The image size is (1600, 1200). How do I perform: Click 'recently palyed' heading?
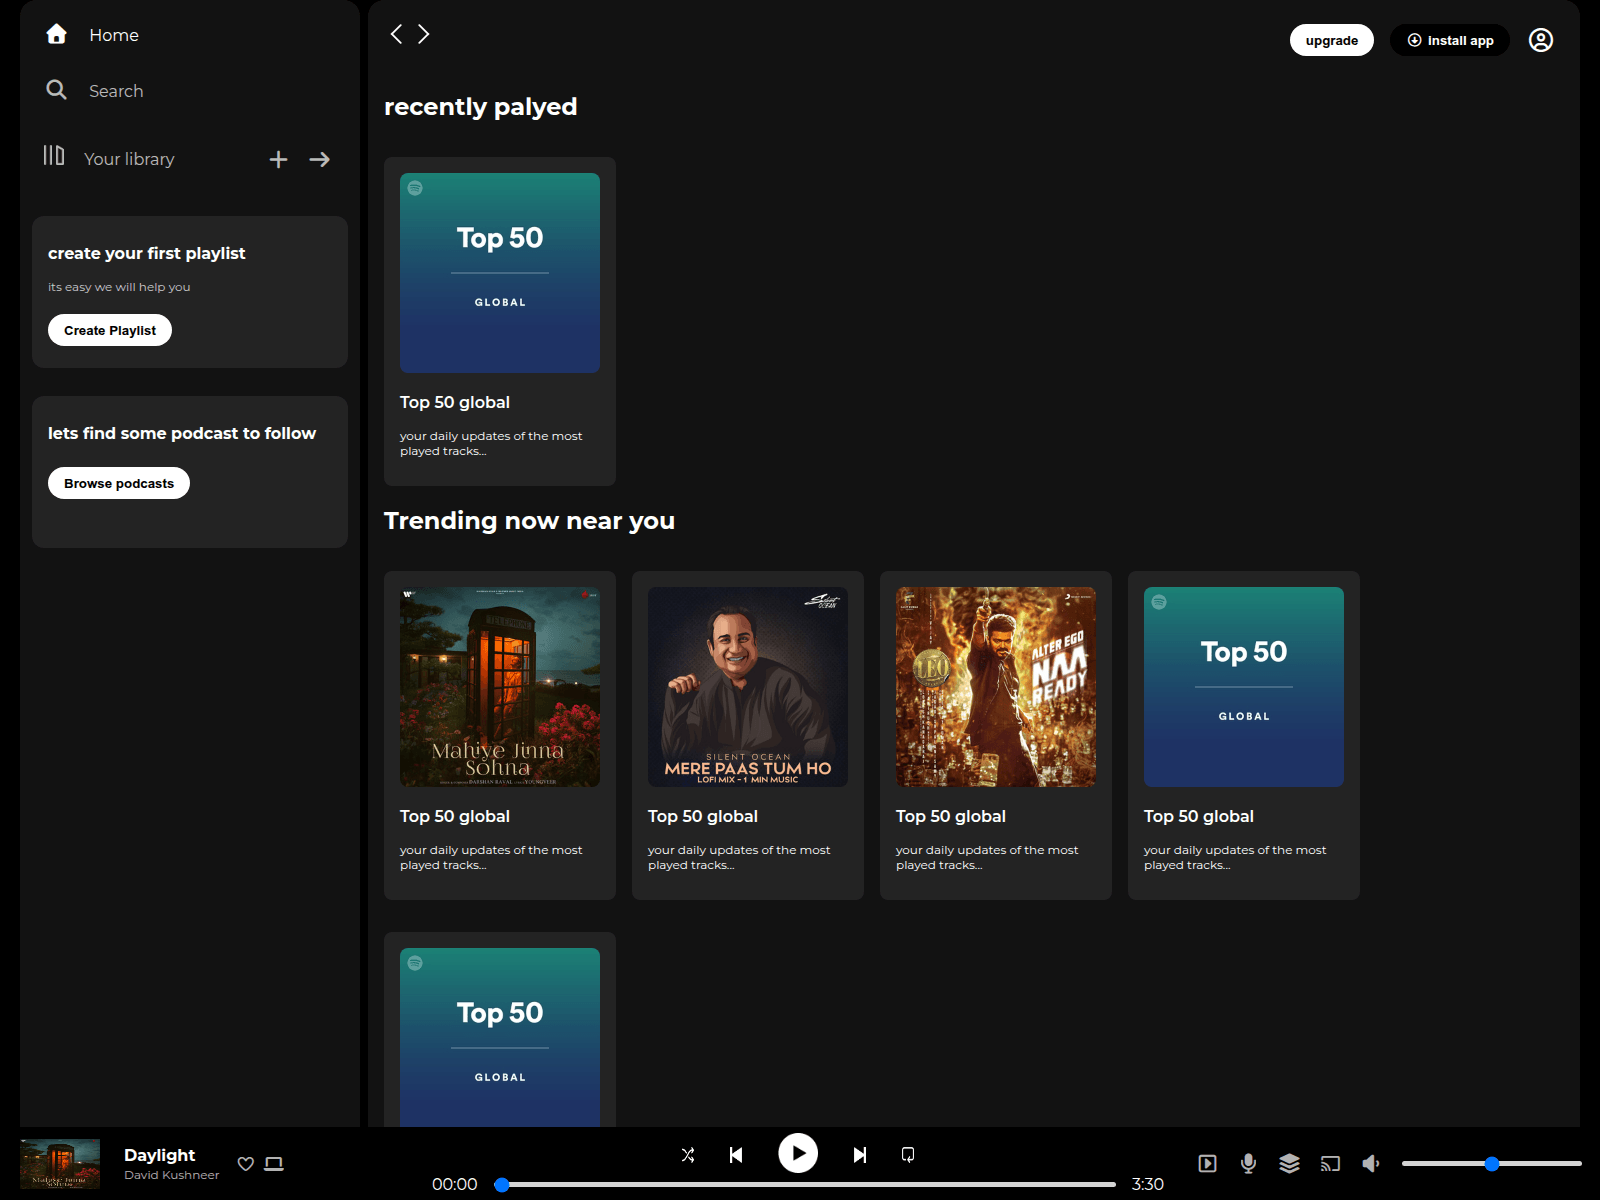(481, 107)
